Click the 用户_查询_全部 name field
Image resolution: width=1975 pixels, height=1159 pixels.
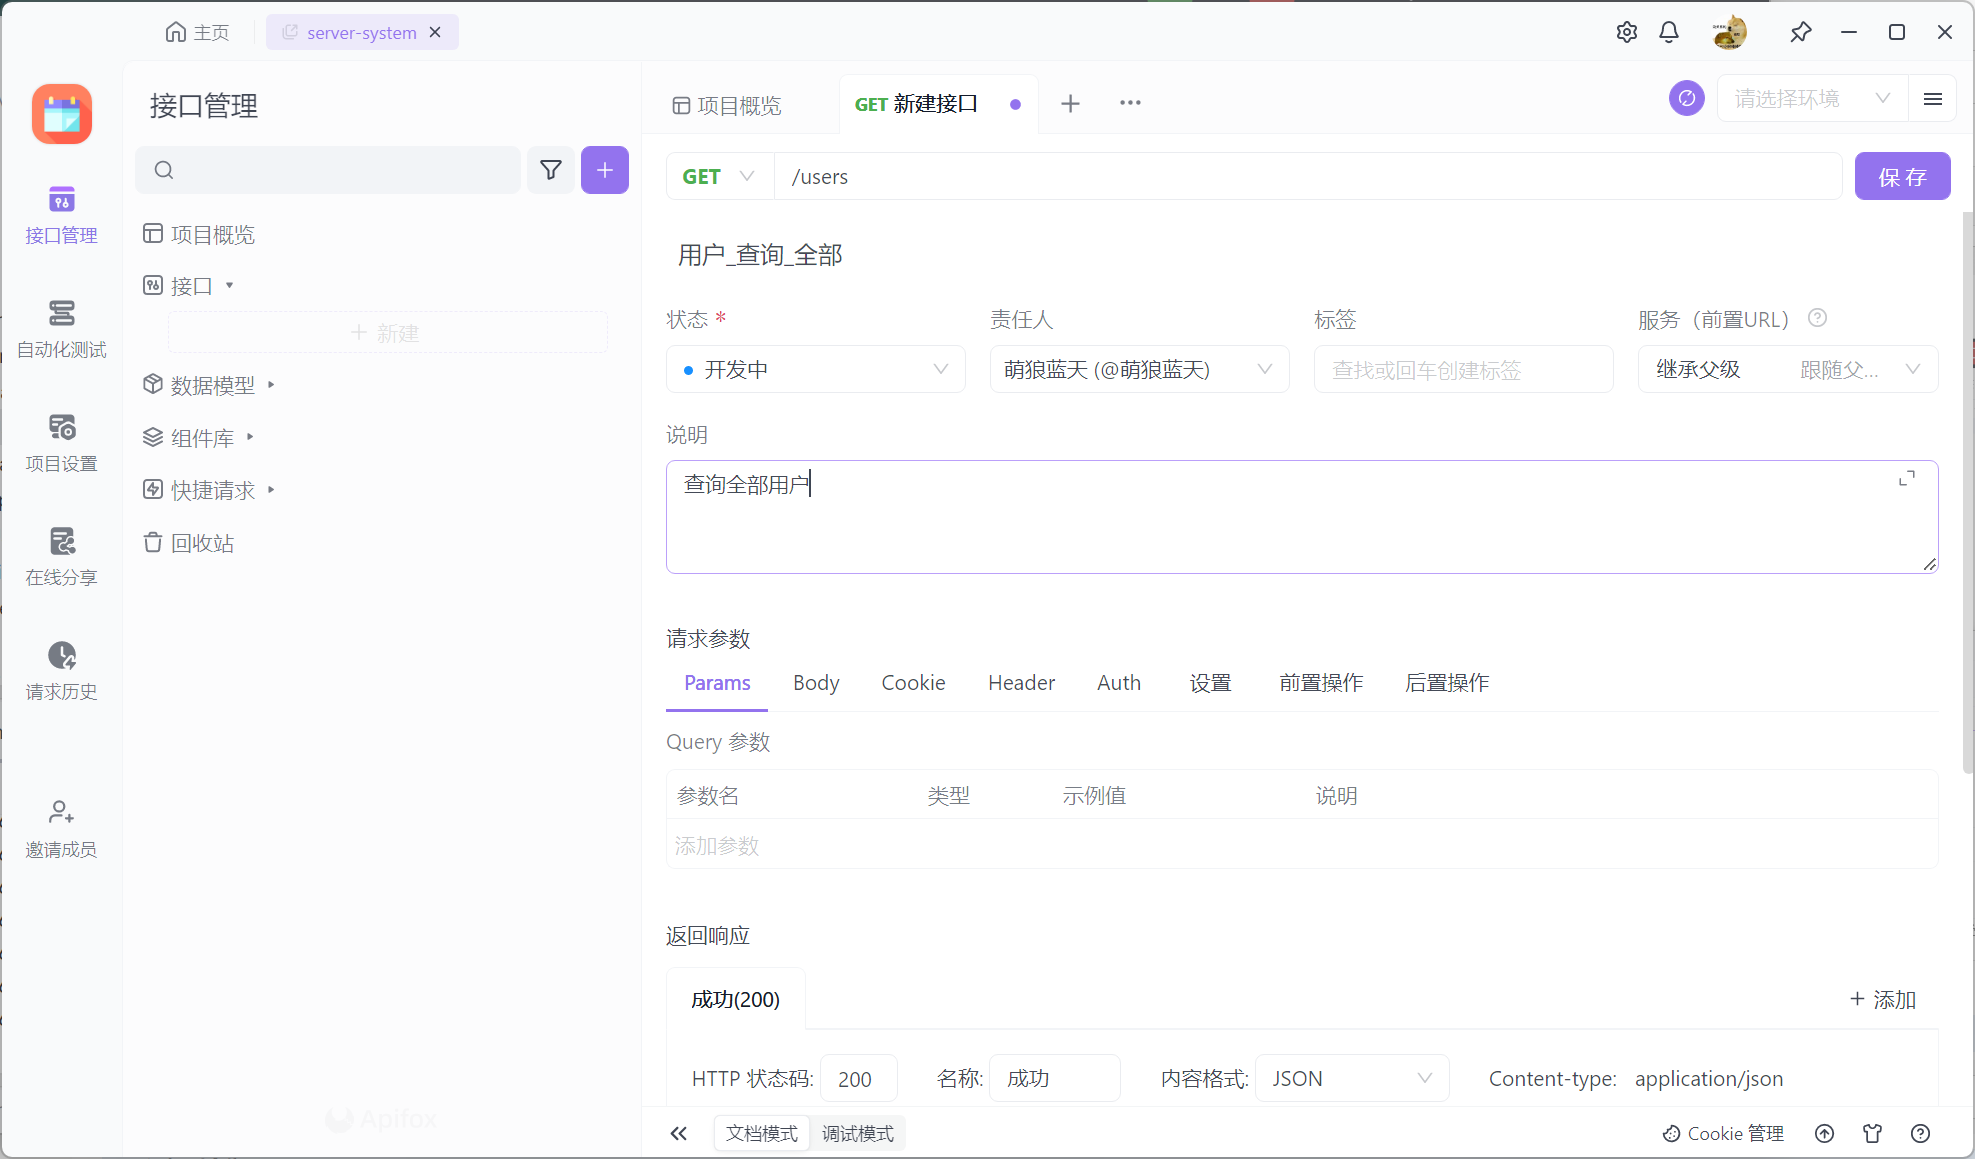[760, 255]
